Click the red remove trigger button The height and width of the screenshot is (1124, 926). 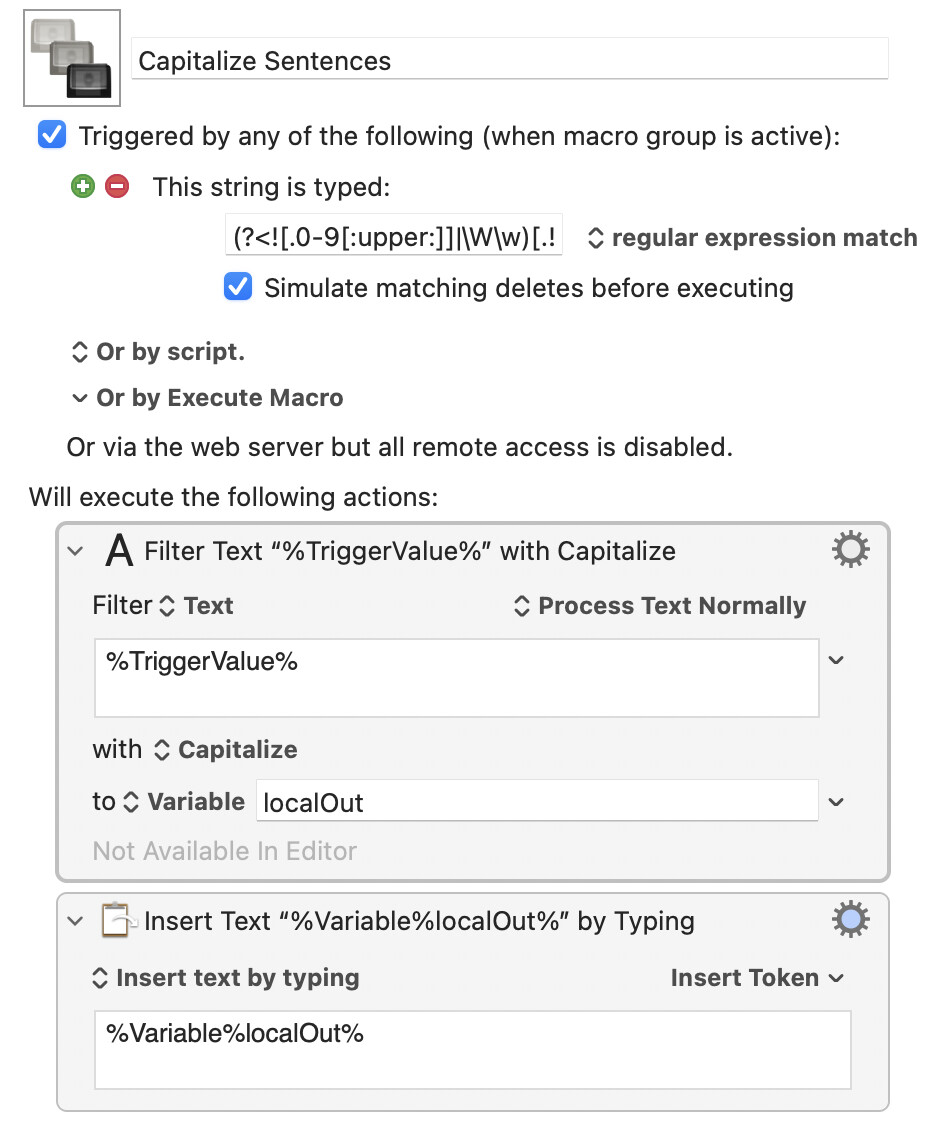[117, 186]
